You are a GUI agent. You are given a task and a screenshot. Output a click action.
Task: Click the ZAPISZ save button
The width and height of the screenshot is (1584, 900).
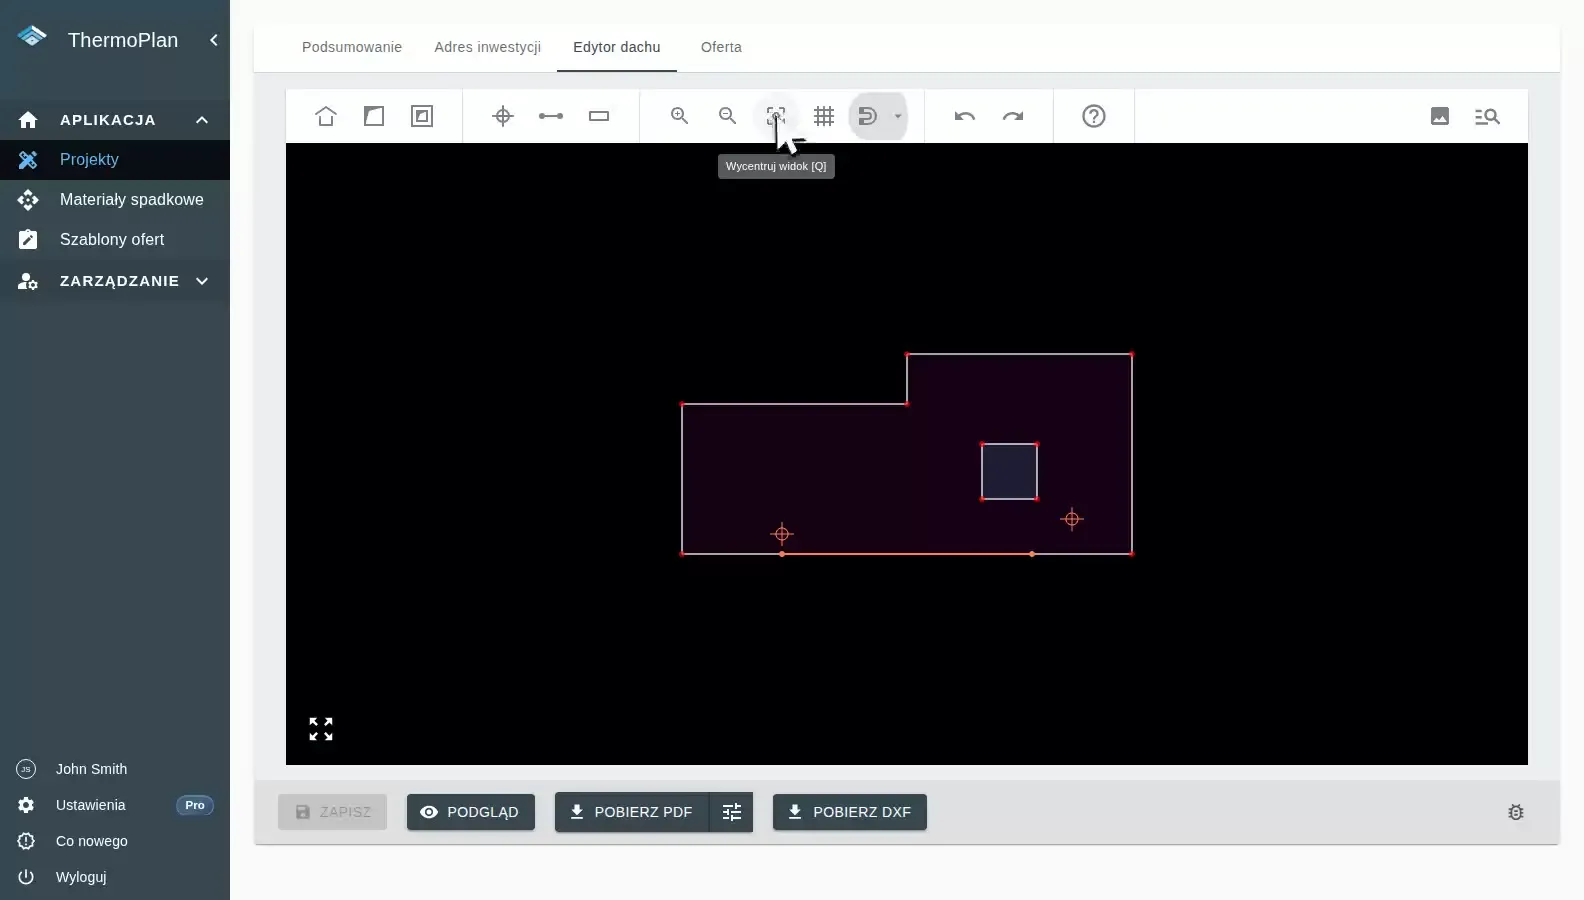(333, 812)
